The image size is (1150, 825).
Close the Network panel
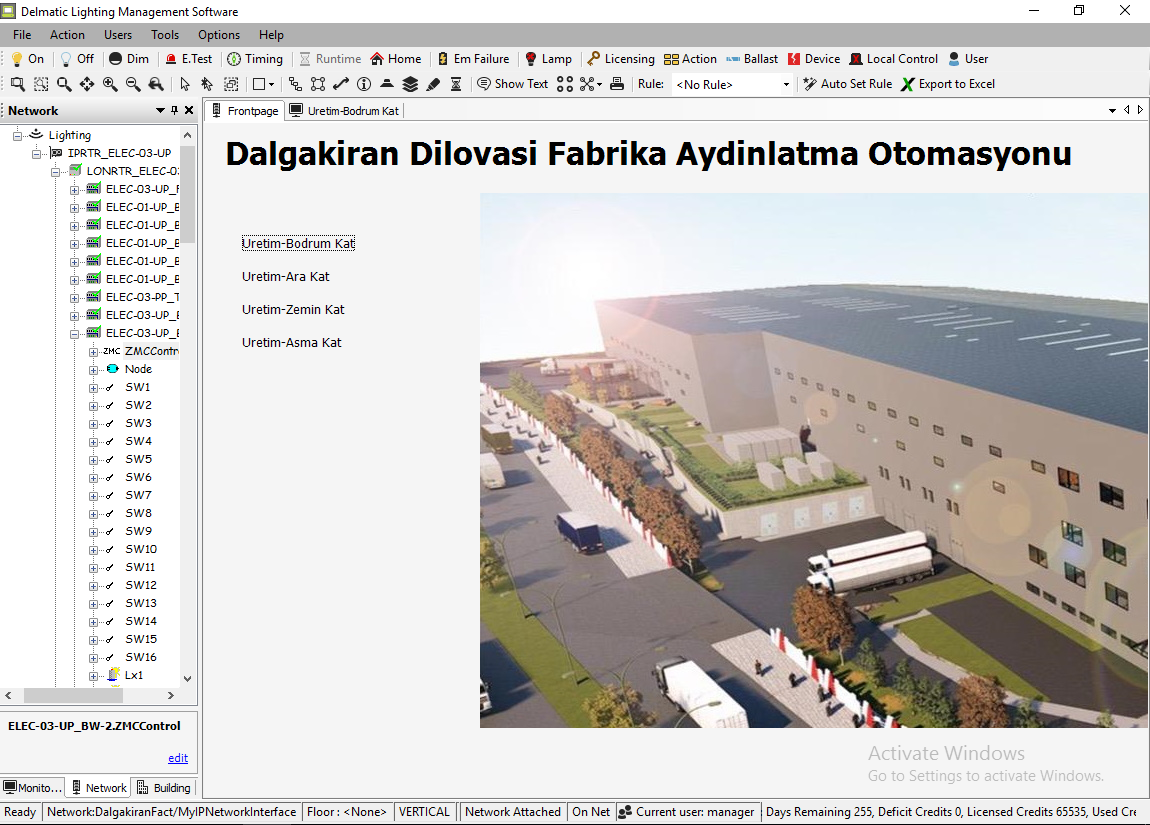[188, 111]
